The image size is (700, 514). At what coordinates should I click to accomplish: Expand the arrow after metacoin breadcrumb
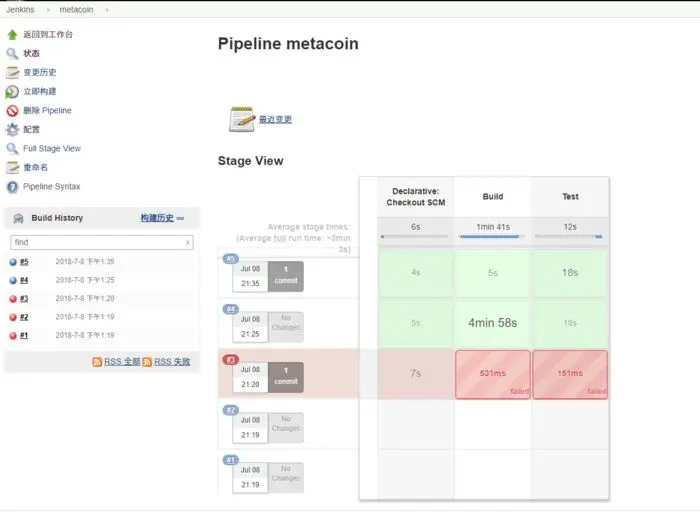point(107,10)
